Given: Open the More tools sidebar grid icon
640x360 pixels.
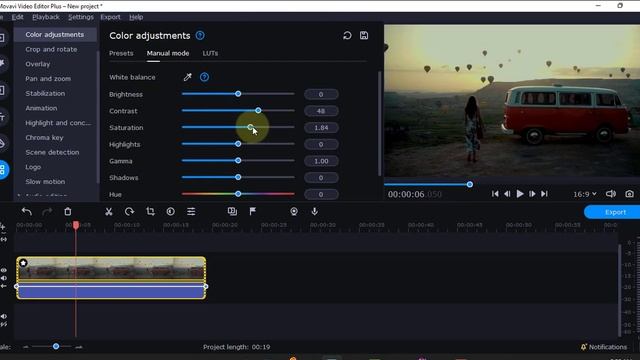Looking at the screenshot, I should (x=3, y=170).
